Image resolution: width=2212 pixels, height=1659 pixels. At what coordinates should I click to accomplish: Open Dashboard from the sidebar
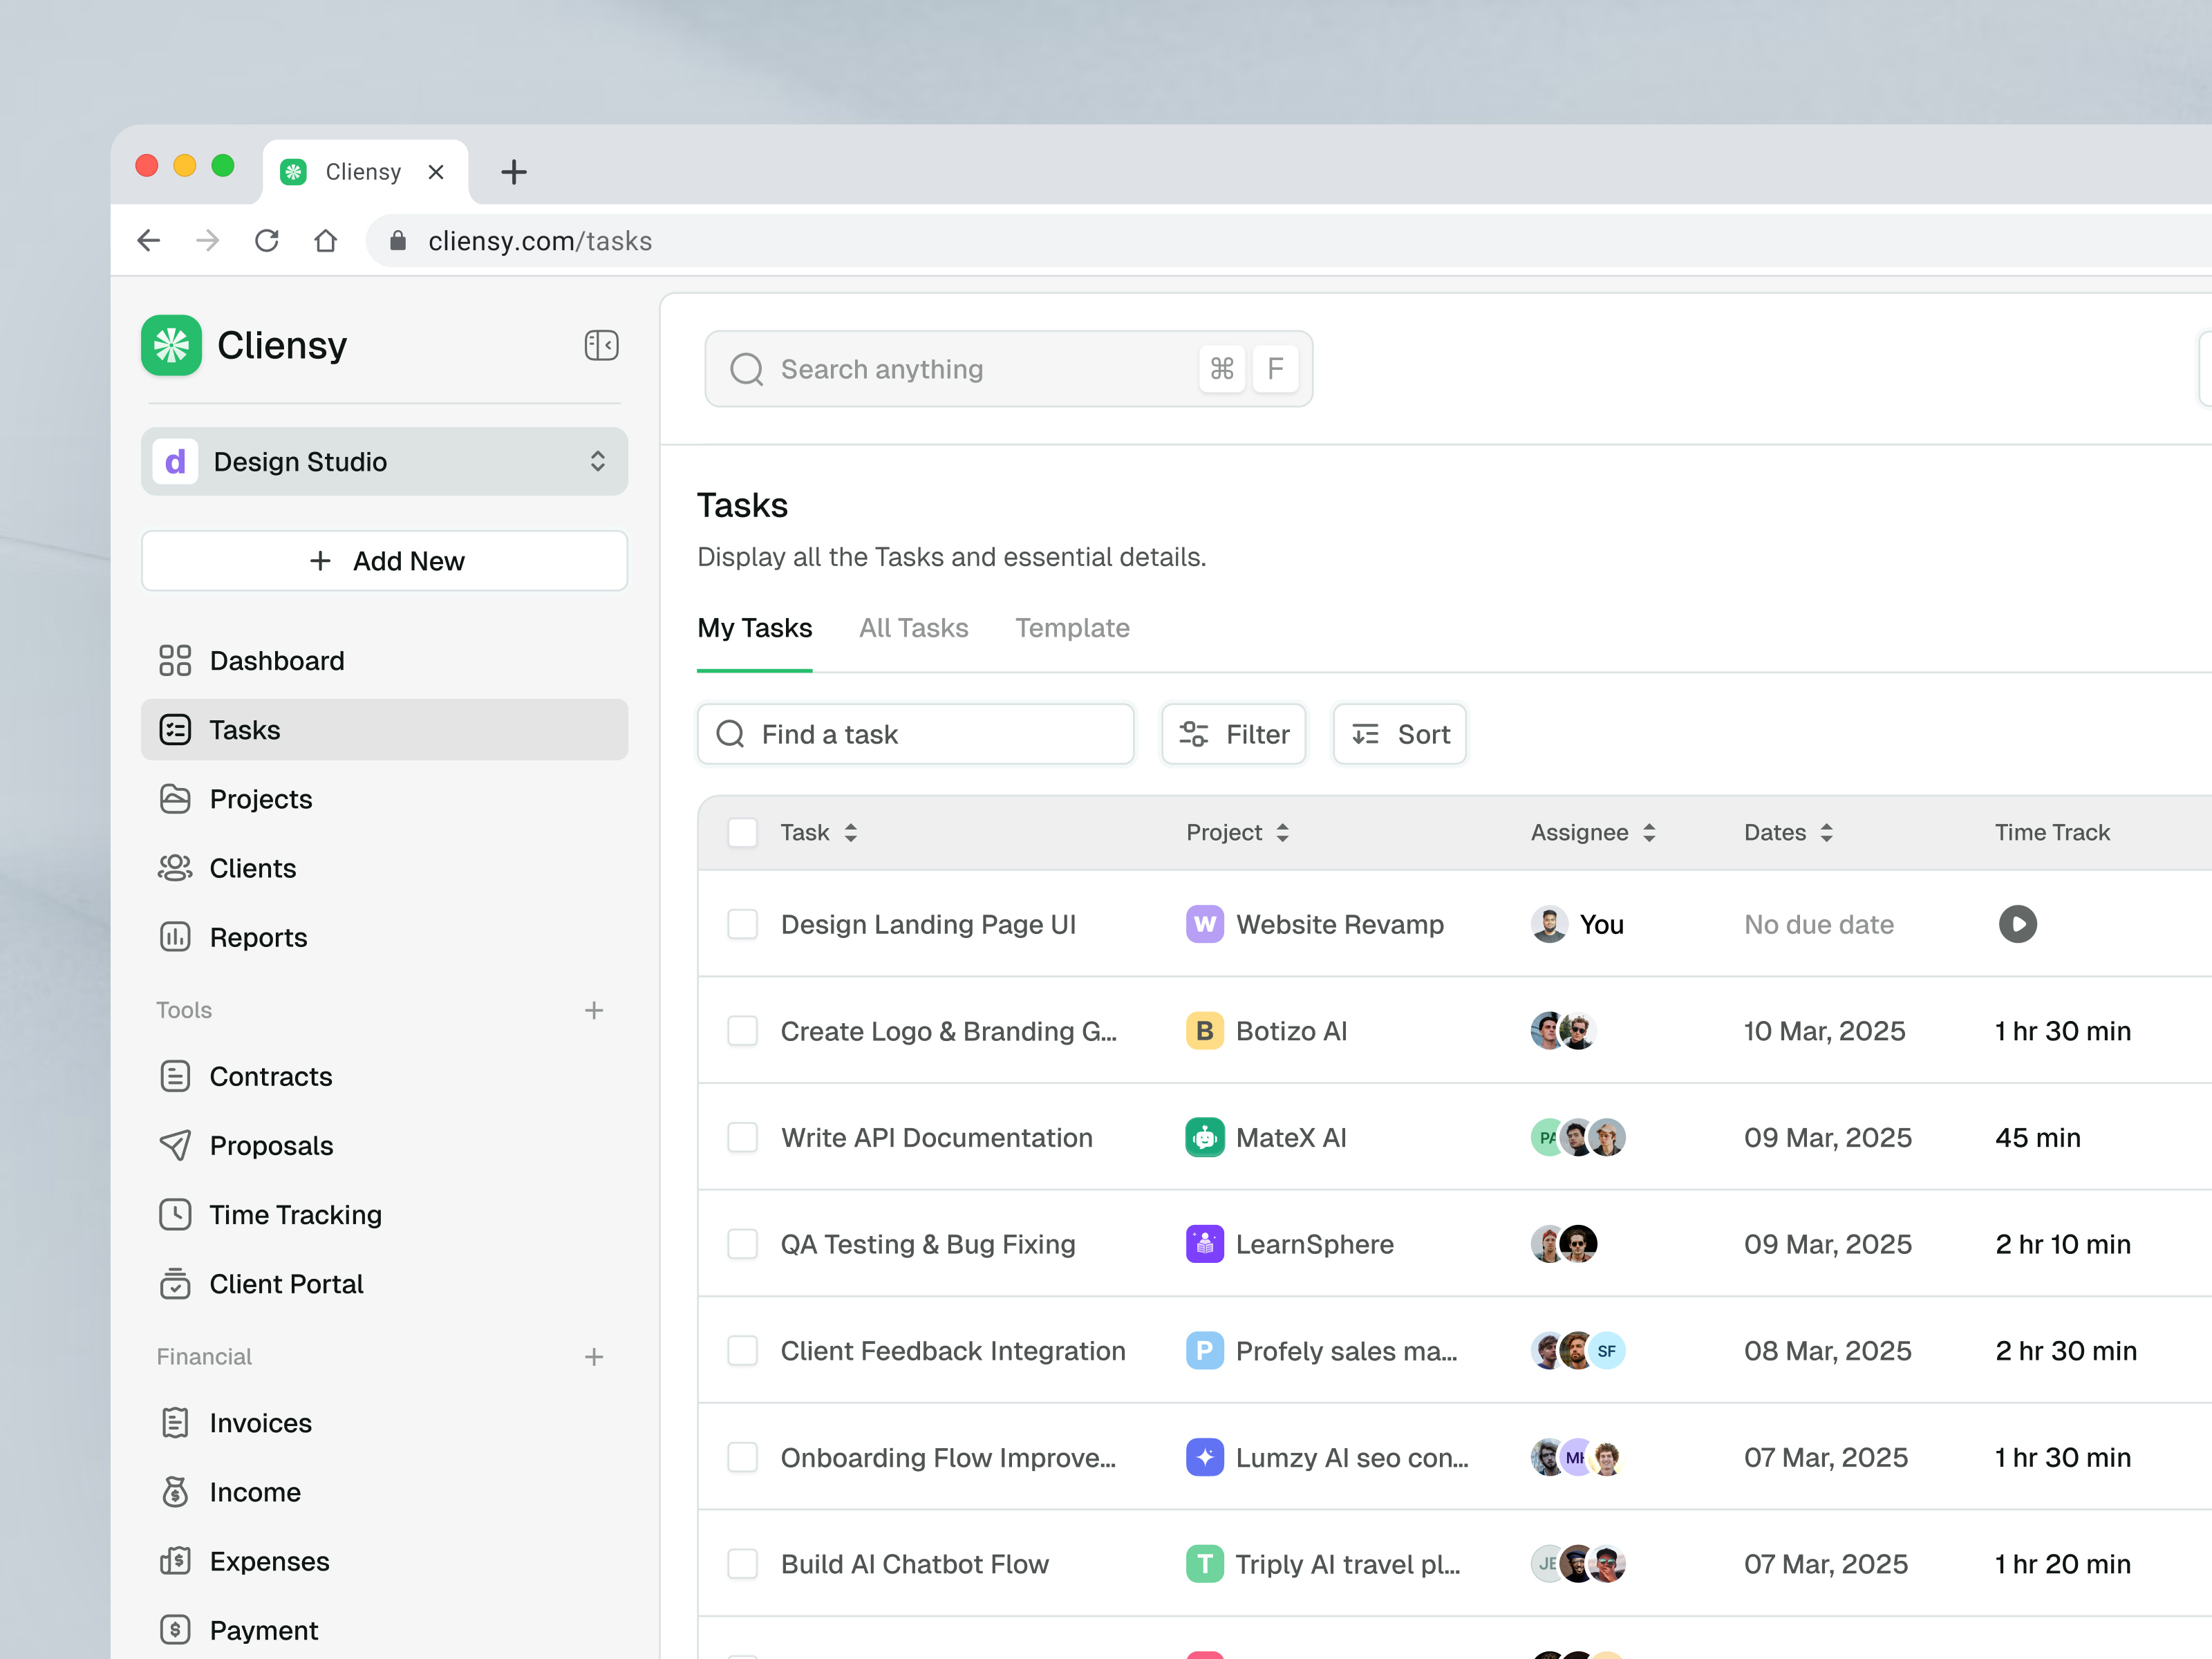276,660
